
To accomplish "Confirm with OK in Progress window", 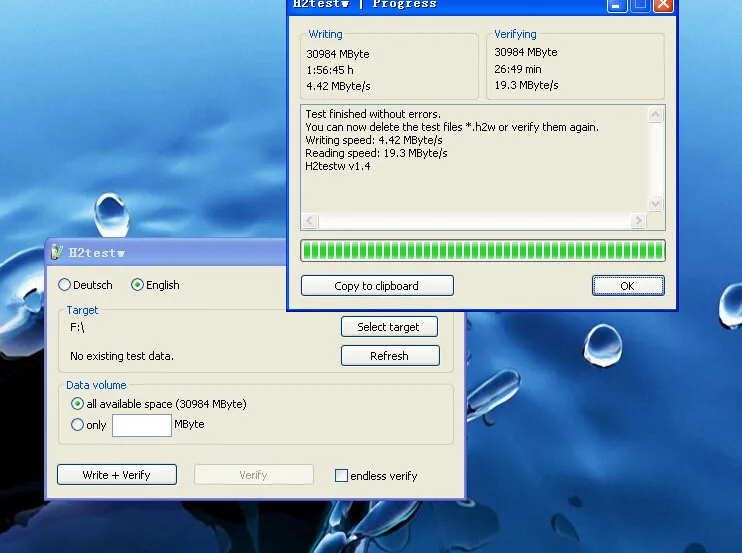I will (x=628, y=286).
